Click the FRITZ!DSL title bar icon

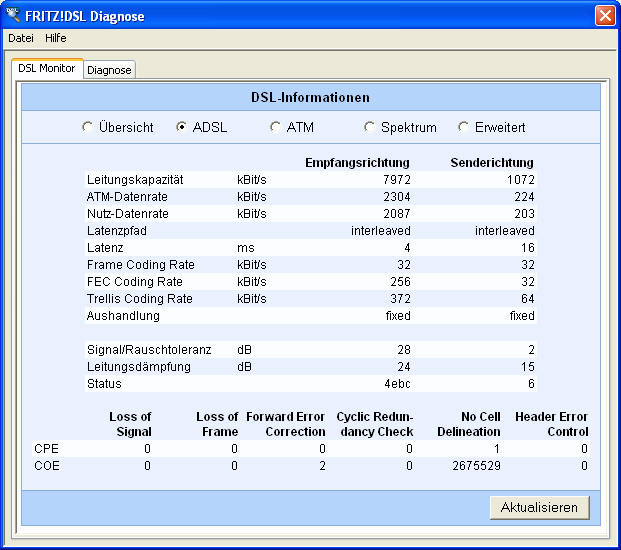(13, 15)
